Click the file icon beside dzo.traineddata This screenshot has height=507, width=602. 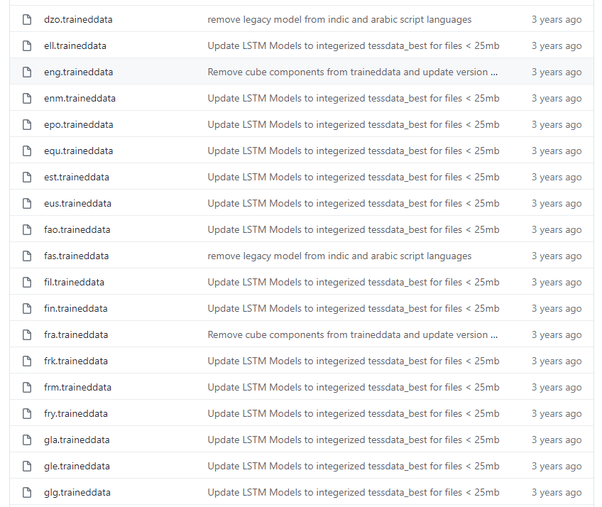[27, 20]
